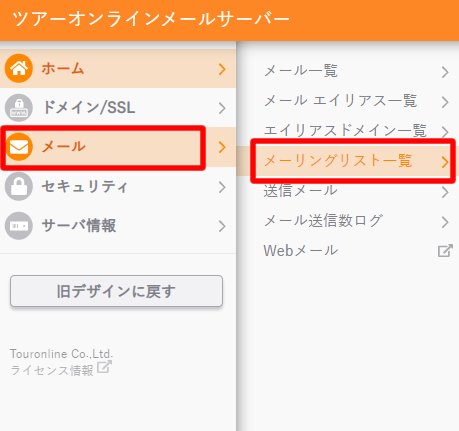This screenshot has height=431, width=459.
Task: Click the security padlock icon
Action: click(19, 186)
